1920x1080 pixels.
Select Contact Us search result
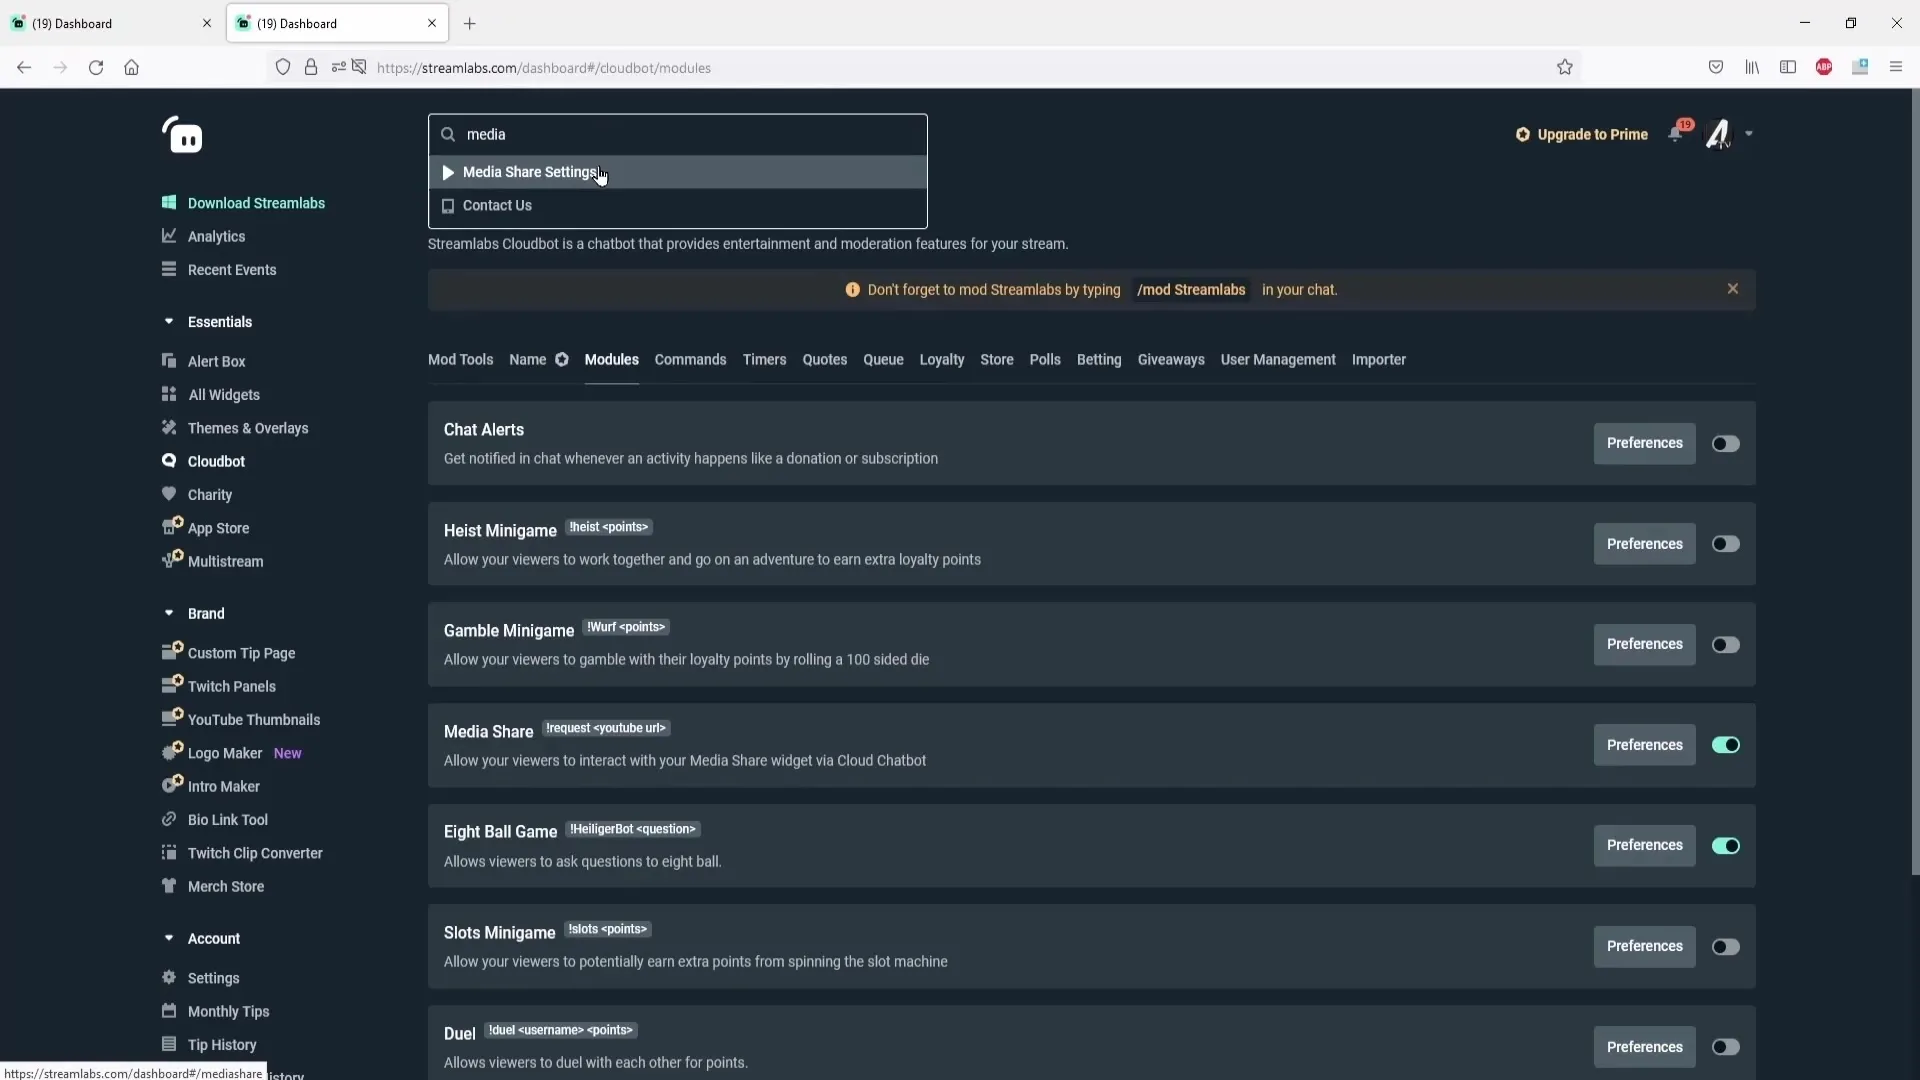pos(678,205)
